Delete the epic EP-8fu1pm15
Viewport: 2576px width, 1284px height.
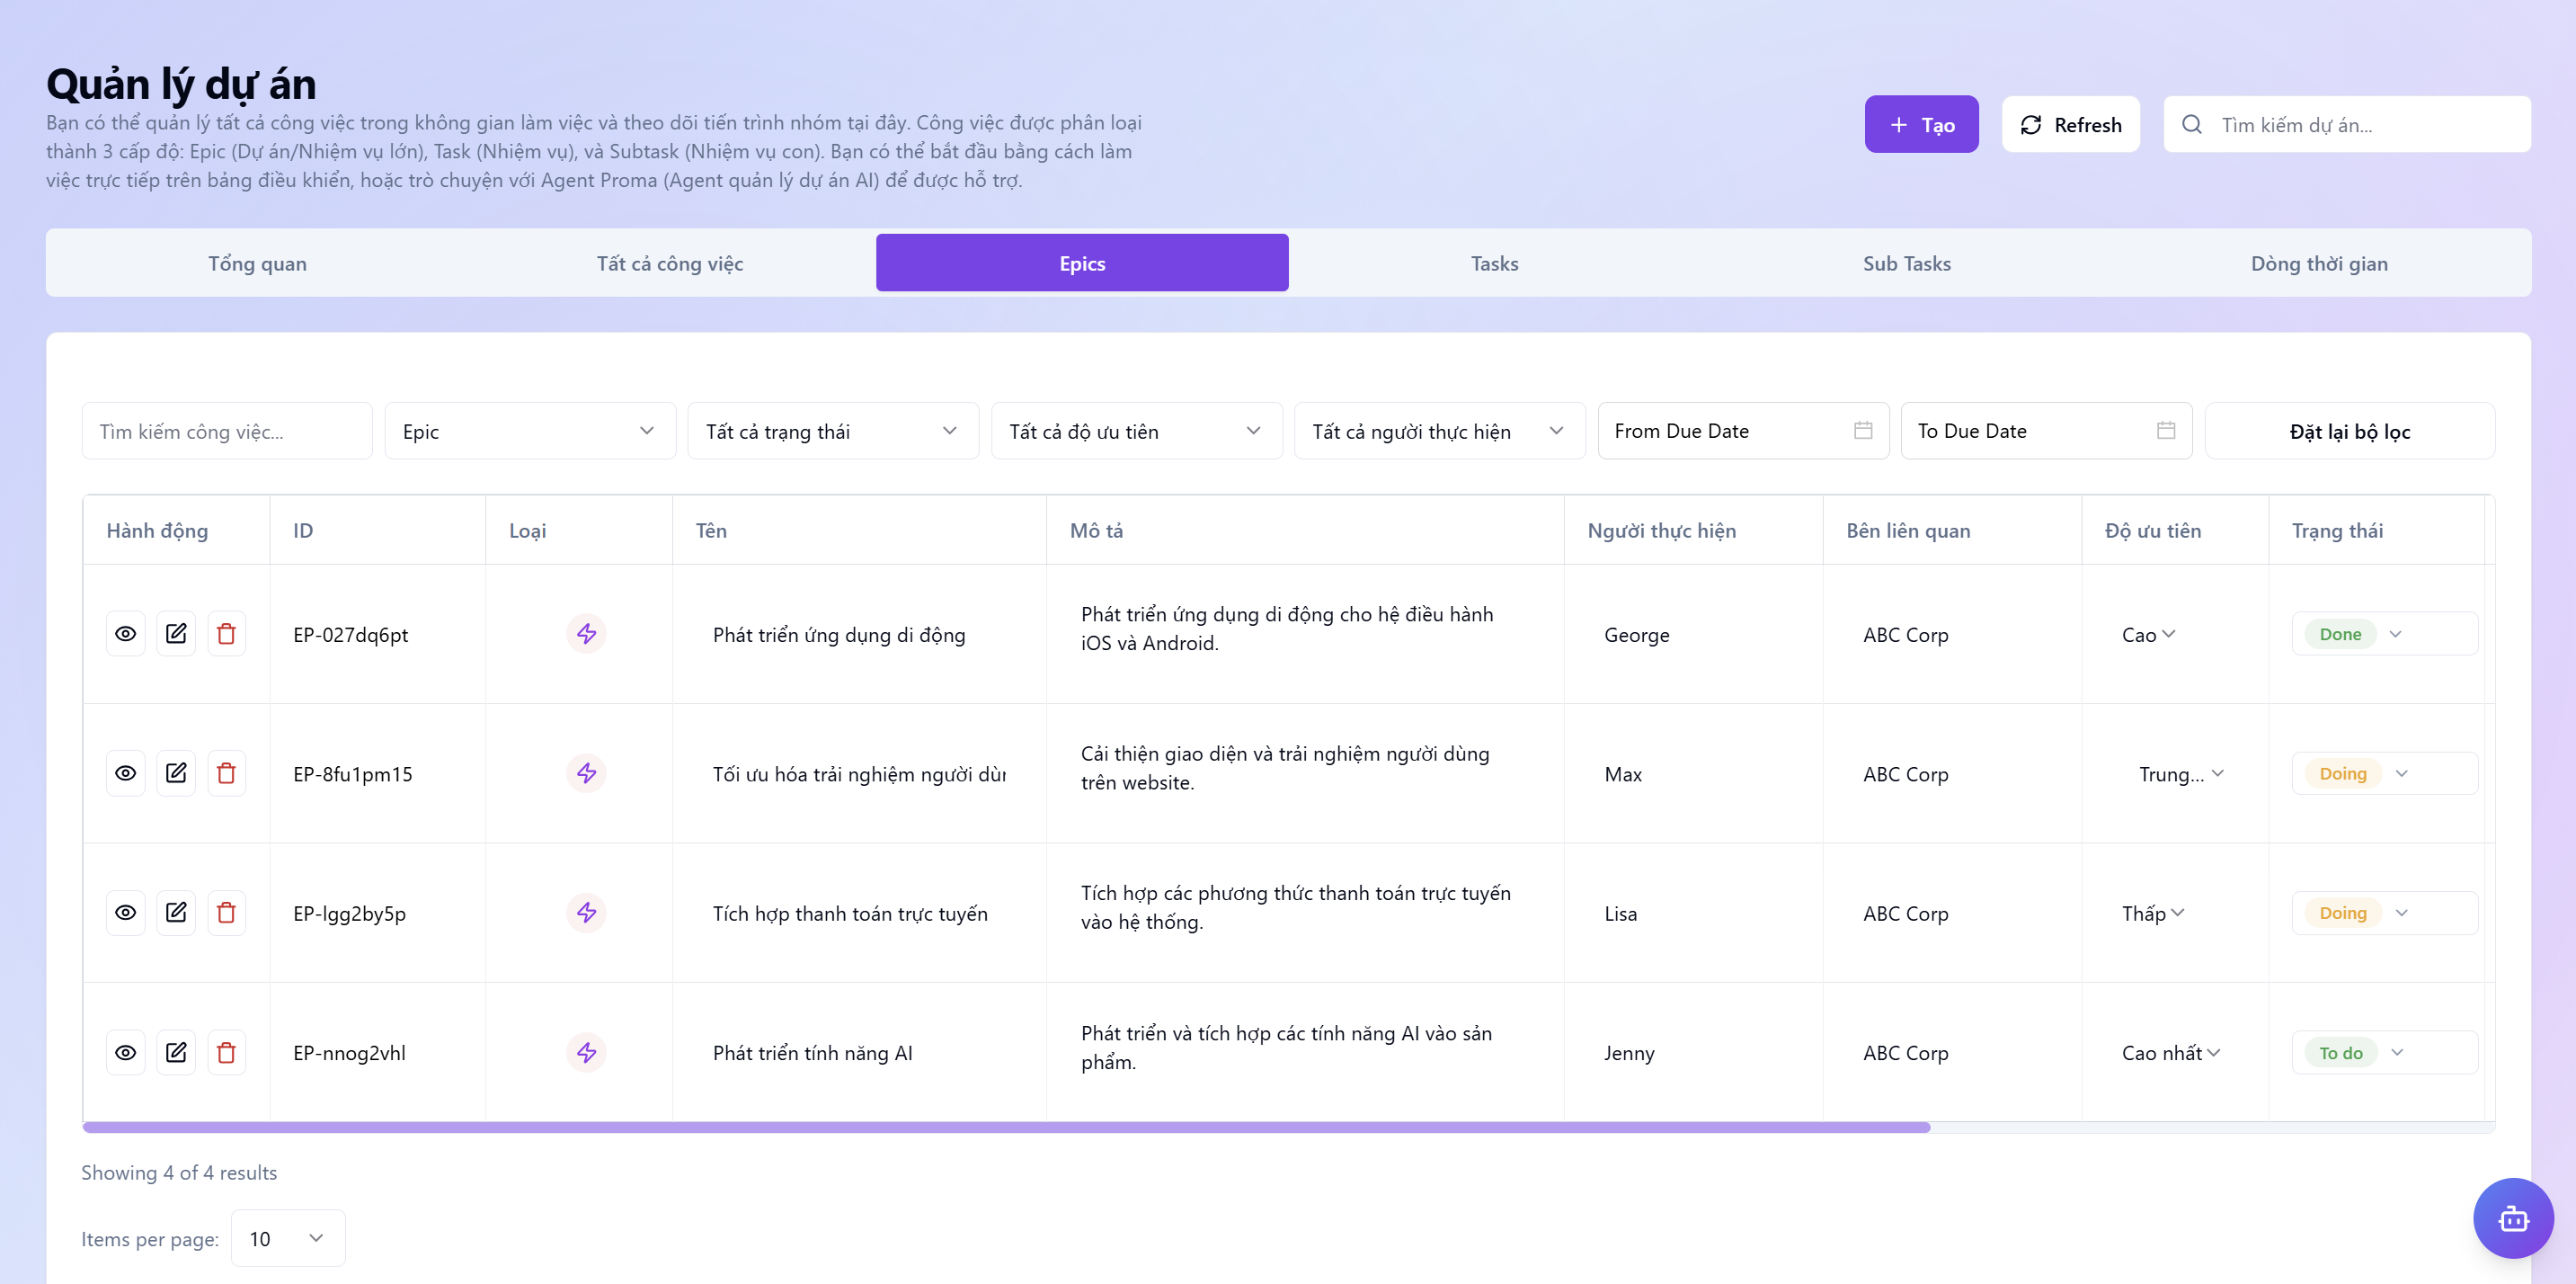tap(226, 773)
